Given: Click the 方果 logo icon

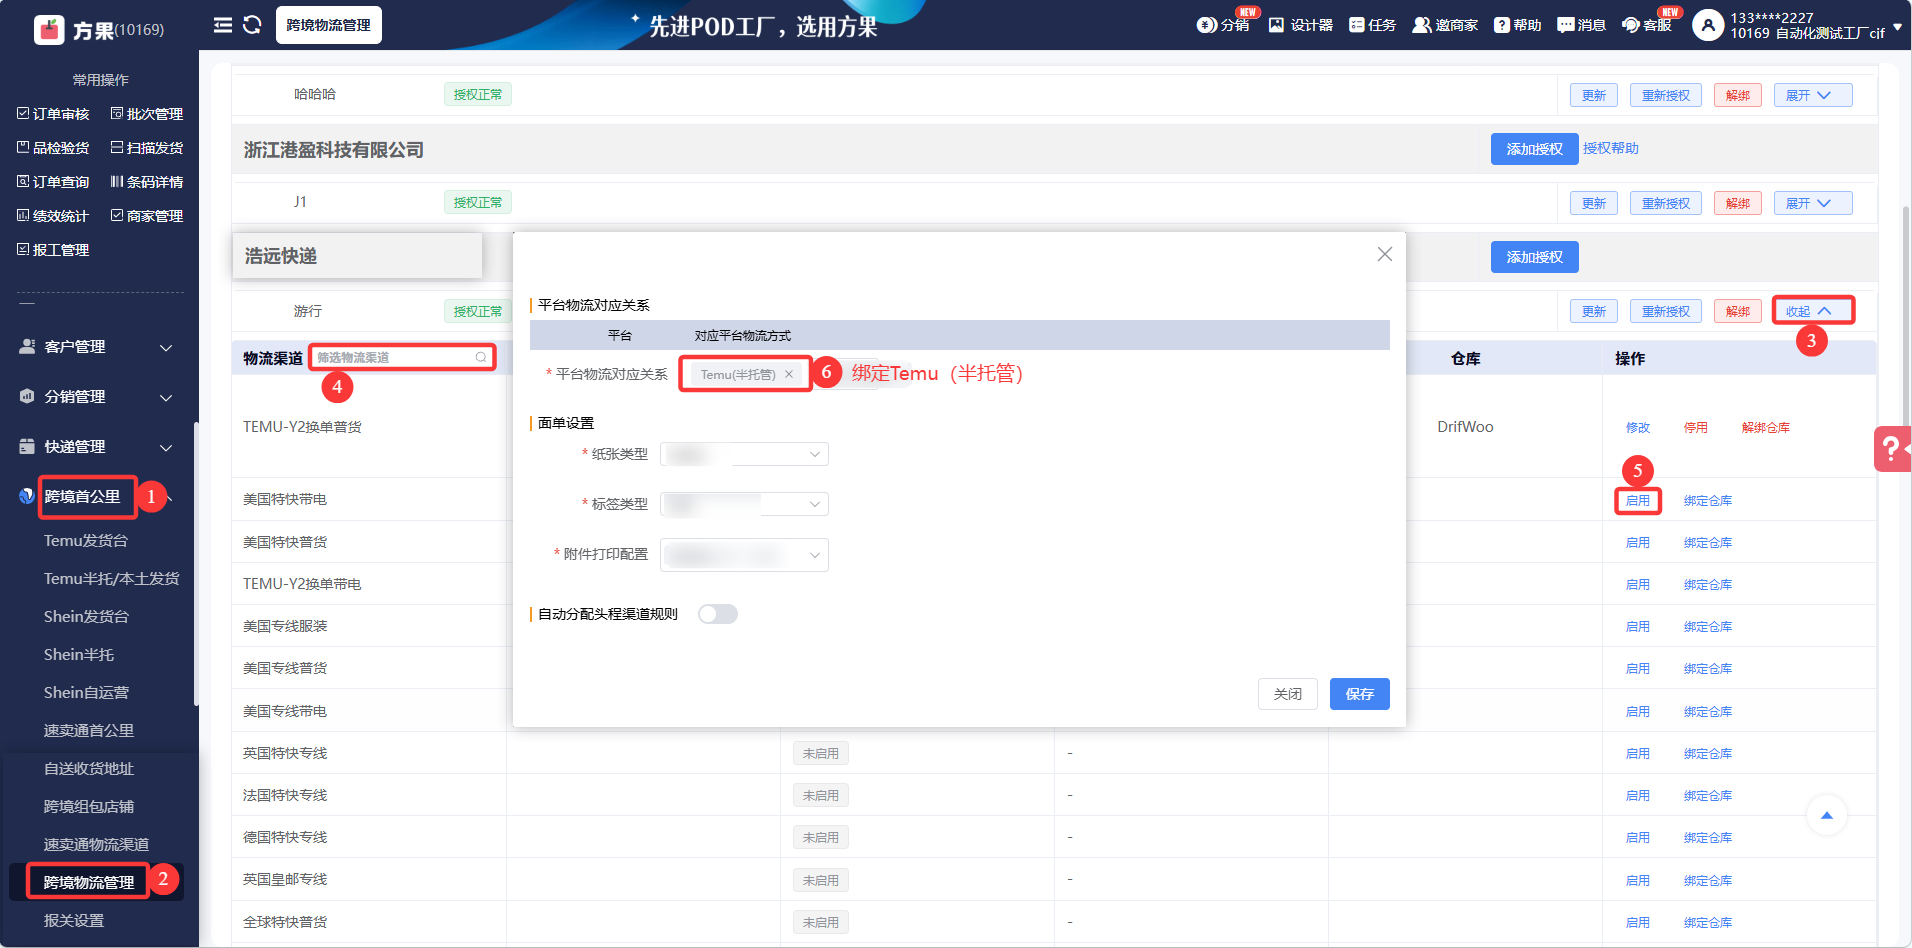Looking at the screenshot, I should tap(49, 30).
